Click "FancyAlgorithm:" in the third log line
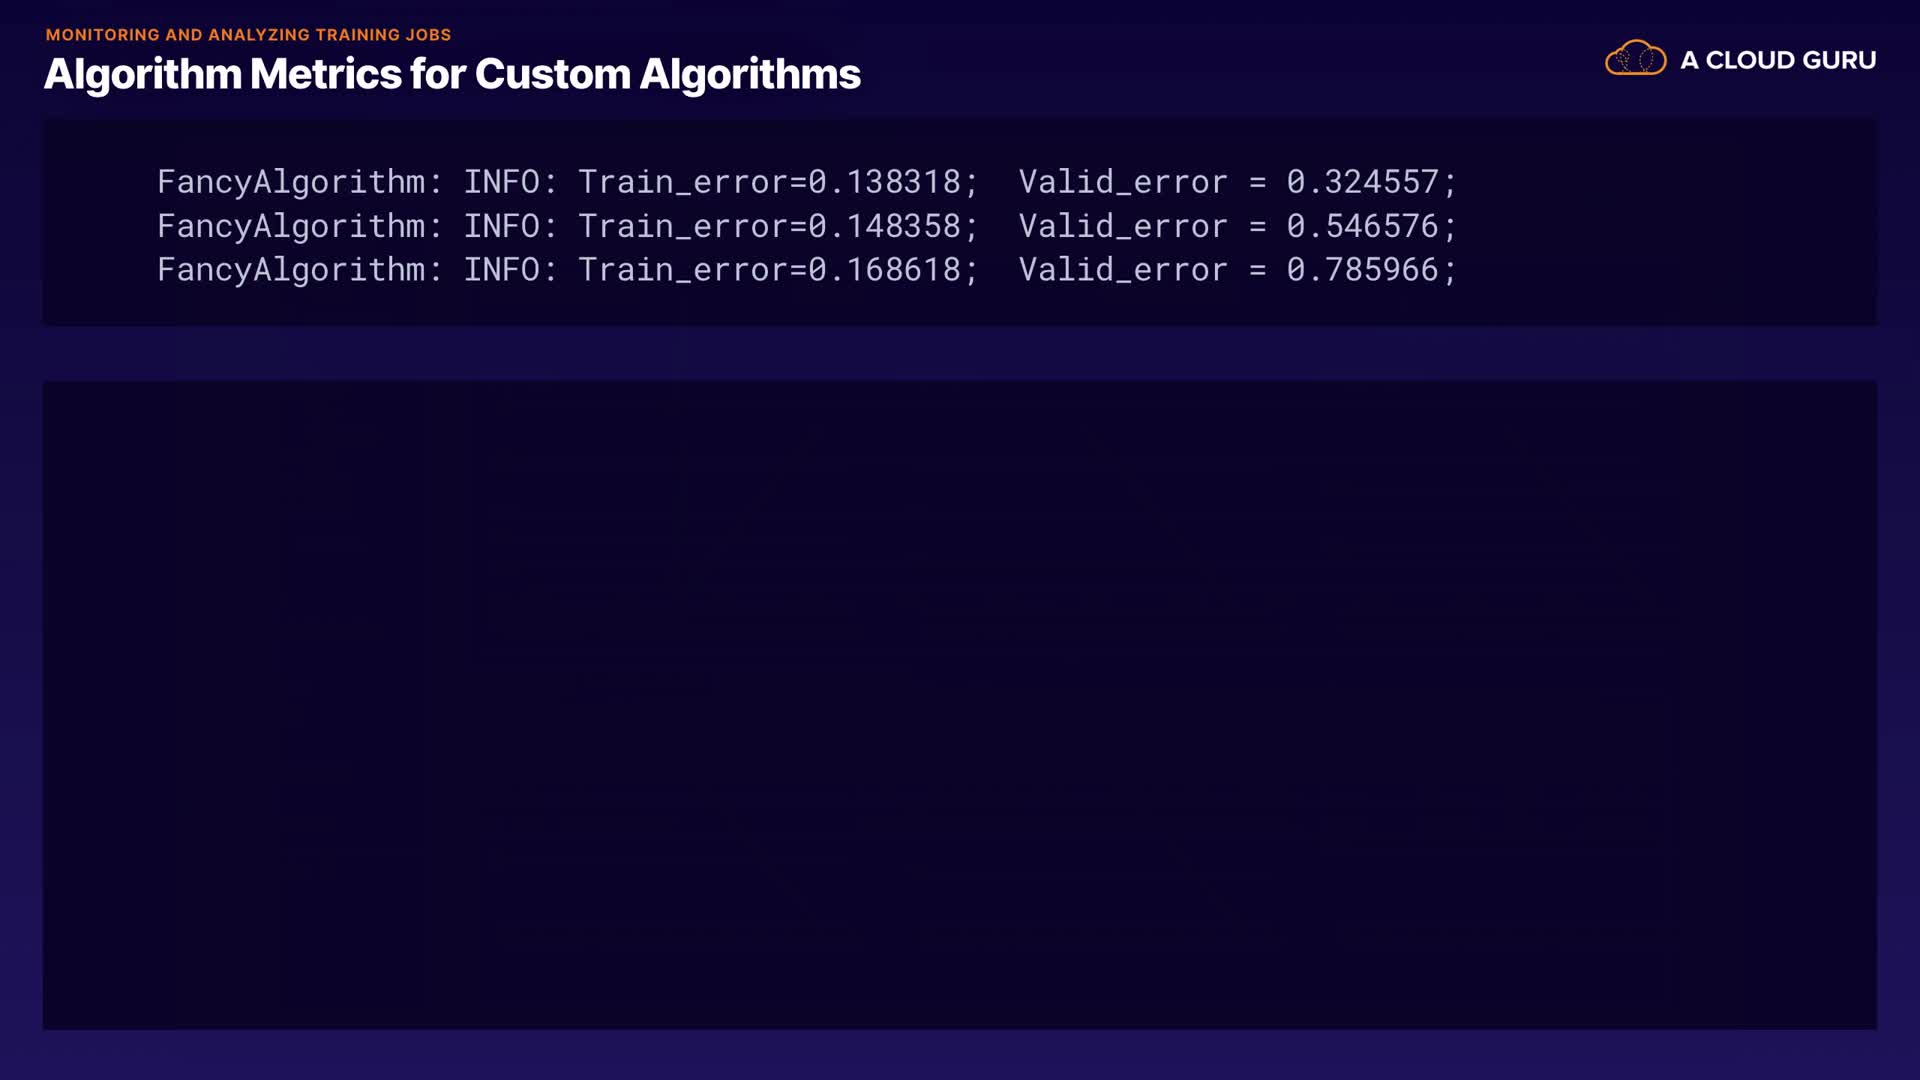The image size is (1920, 1080). click(x=299, y=270)
